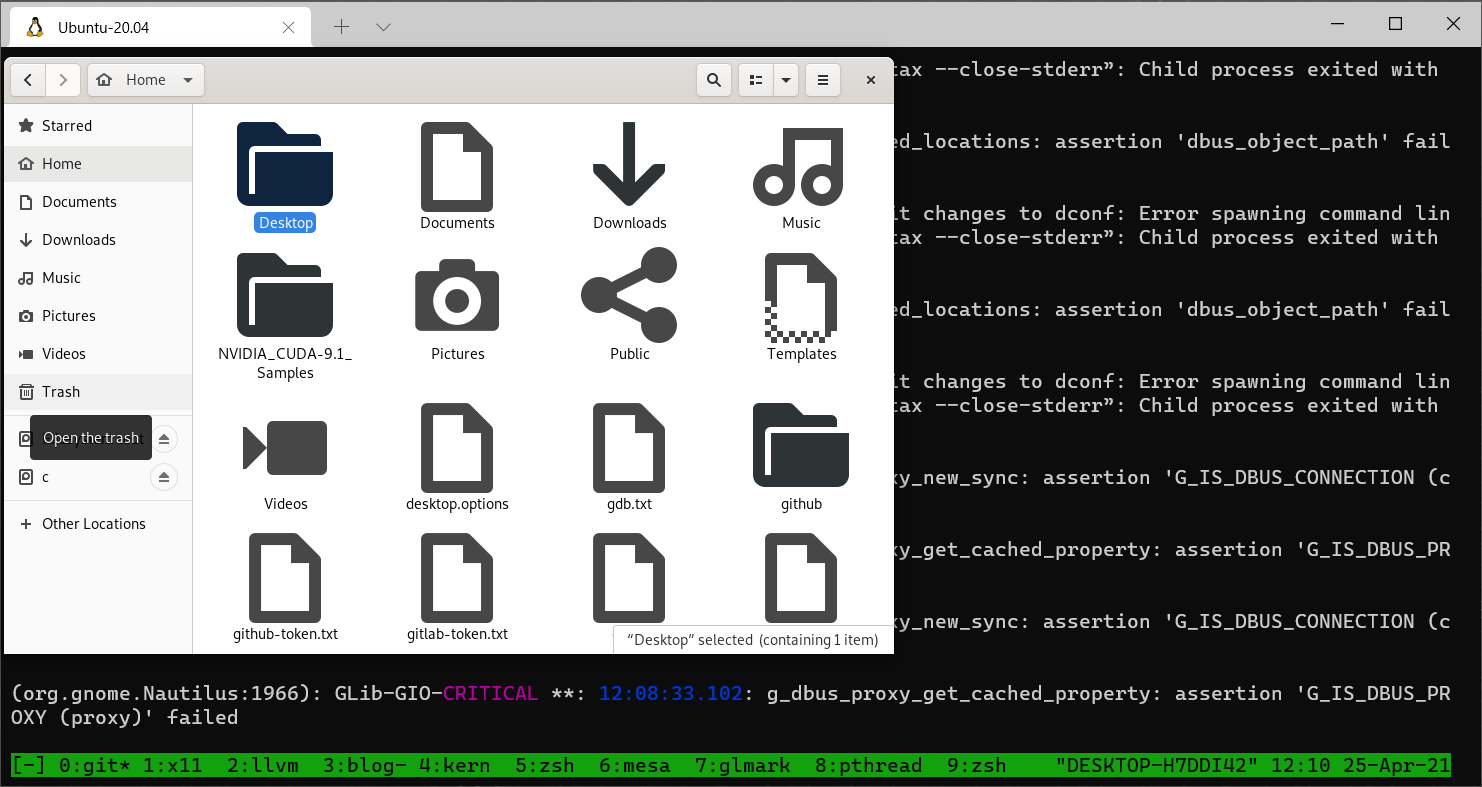
Task: Select the Desktop folder icon
Action: coord(285,164)
